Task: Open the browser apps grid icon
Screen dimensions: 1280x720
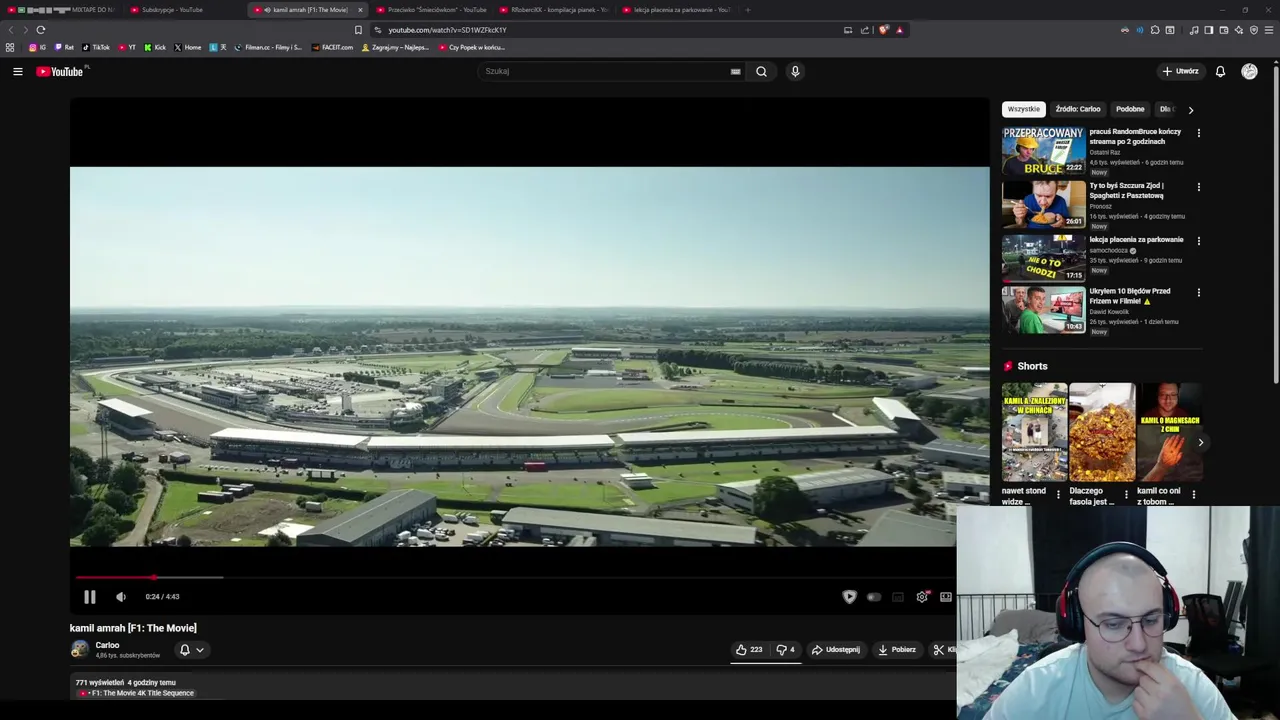Action: click(10, 47)
